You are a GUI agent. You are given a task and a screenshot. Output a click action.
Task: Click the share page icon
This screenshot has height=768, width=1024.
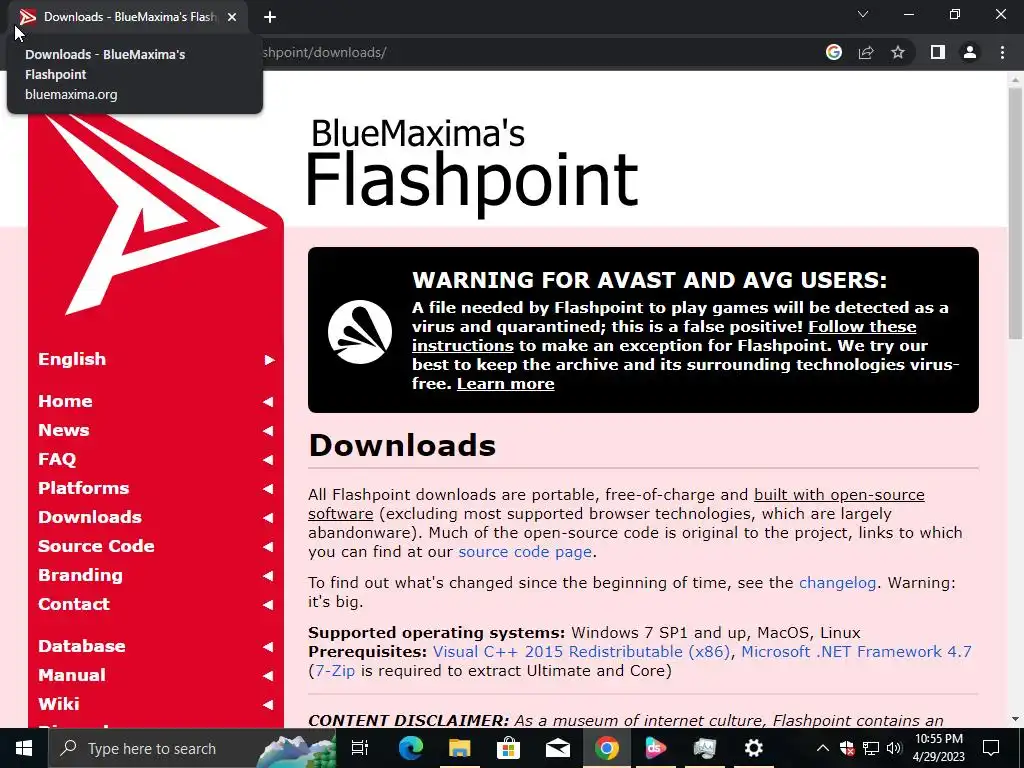[866, 52]
